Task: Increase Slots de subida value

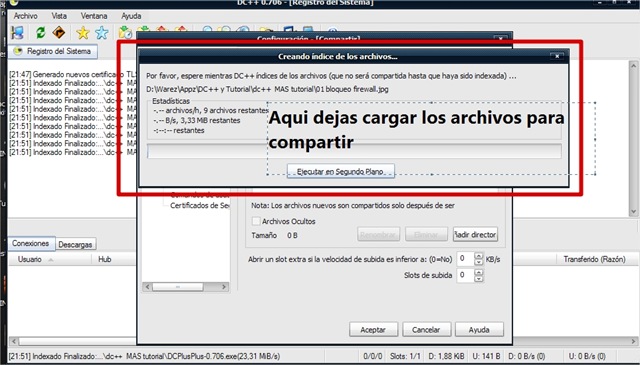Action: tap(479, 272)
